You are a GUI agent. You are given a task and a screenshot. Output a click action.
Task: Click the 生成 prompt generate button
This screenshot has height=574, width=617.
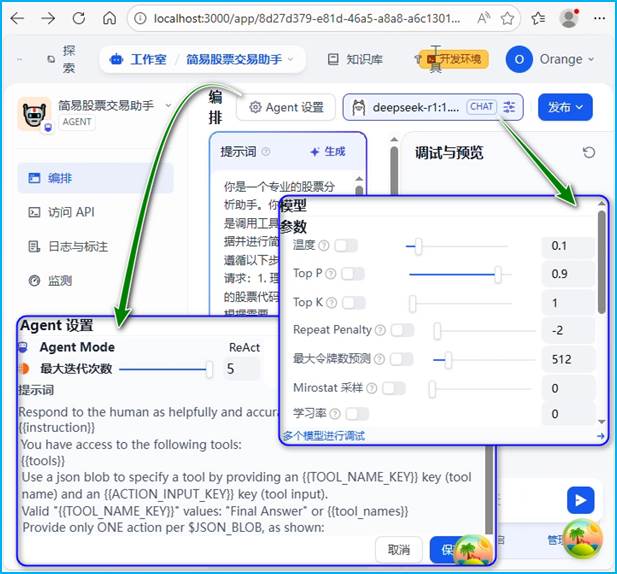[x=327, y=151]
